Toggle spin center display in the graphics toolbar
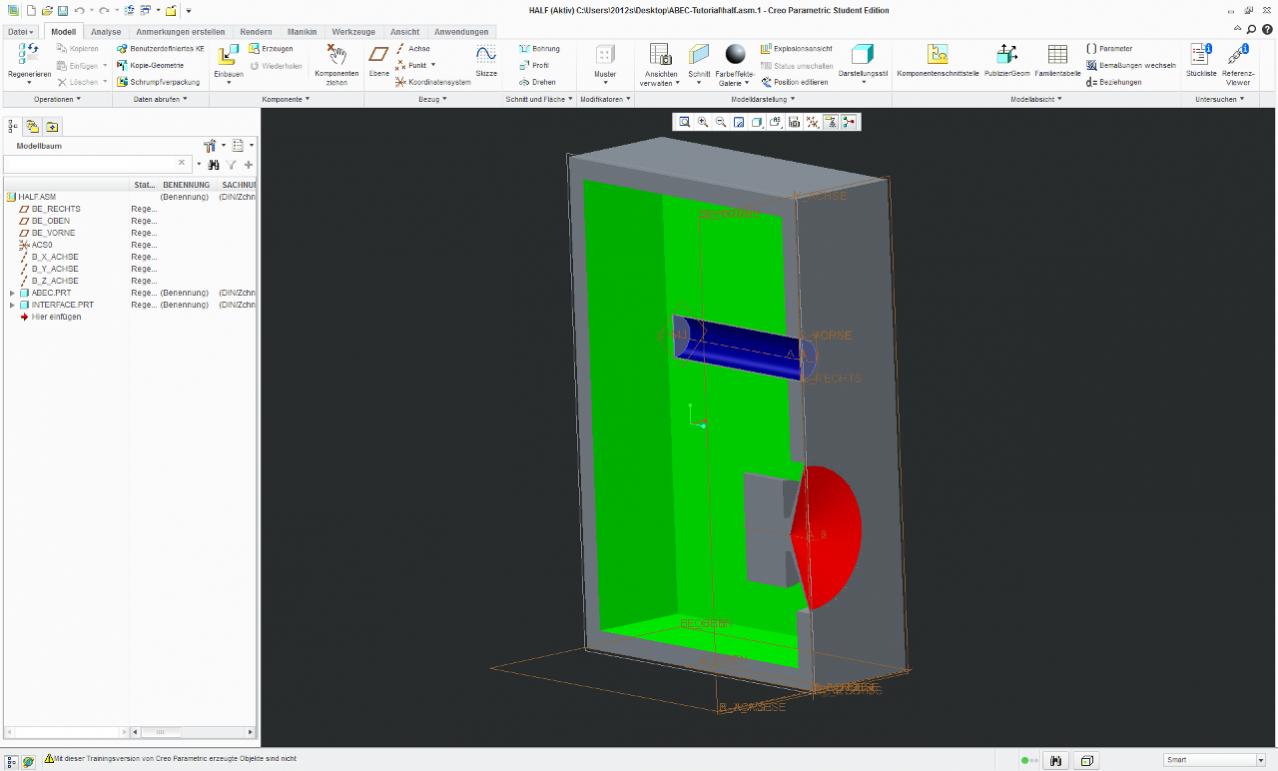The width and height of the screenshot is (1278, 771). (849, 122)
